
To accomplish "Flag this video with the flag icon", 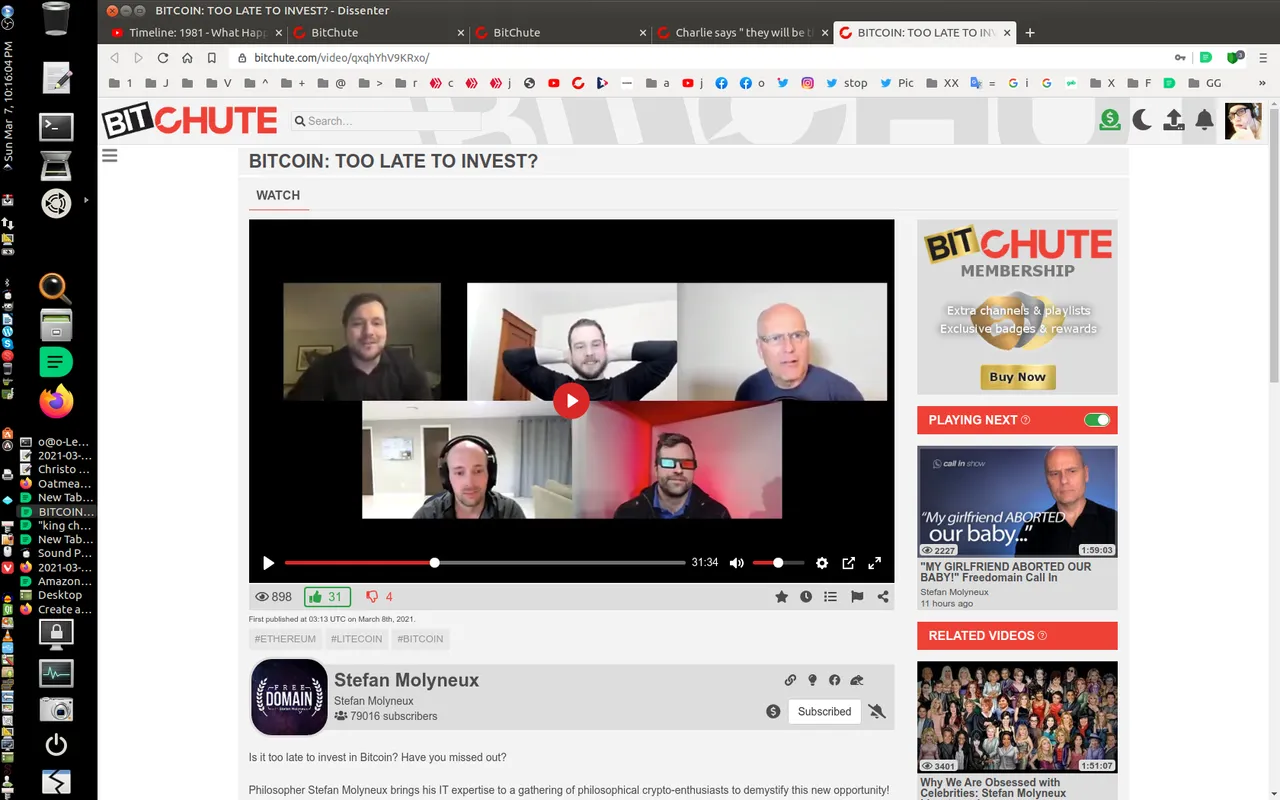I will click(857, 597).
